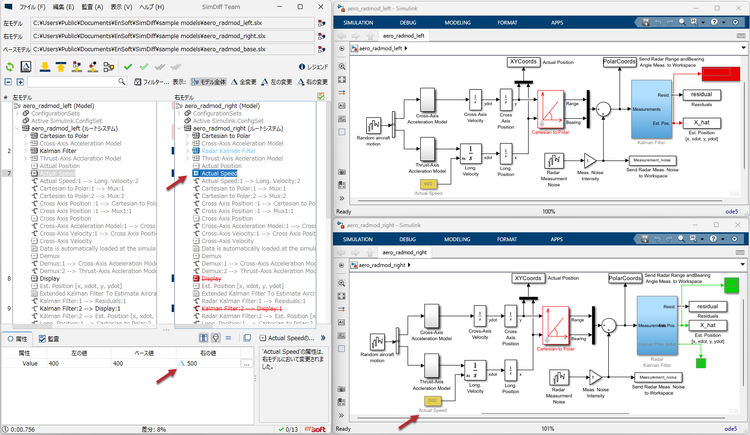Screen dimensions: 750x435
Task: Click the dark green check mark
Action: (128, 67)
